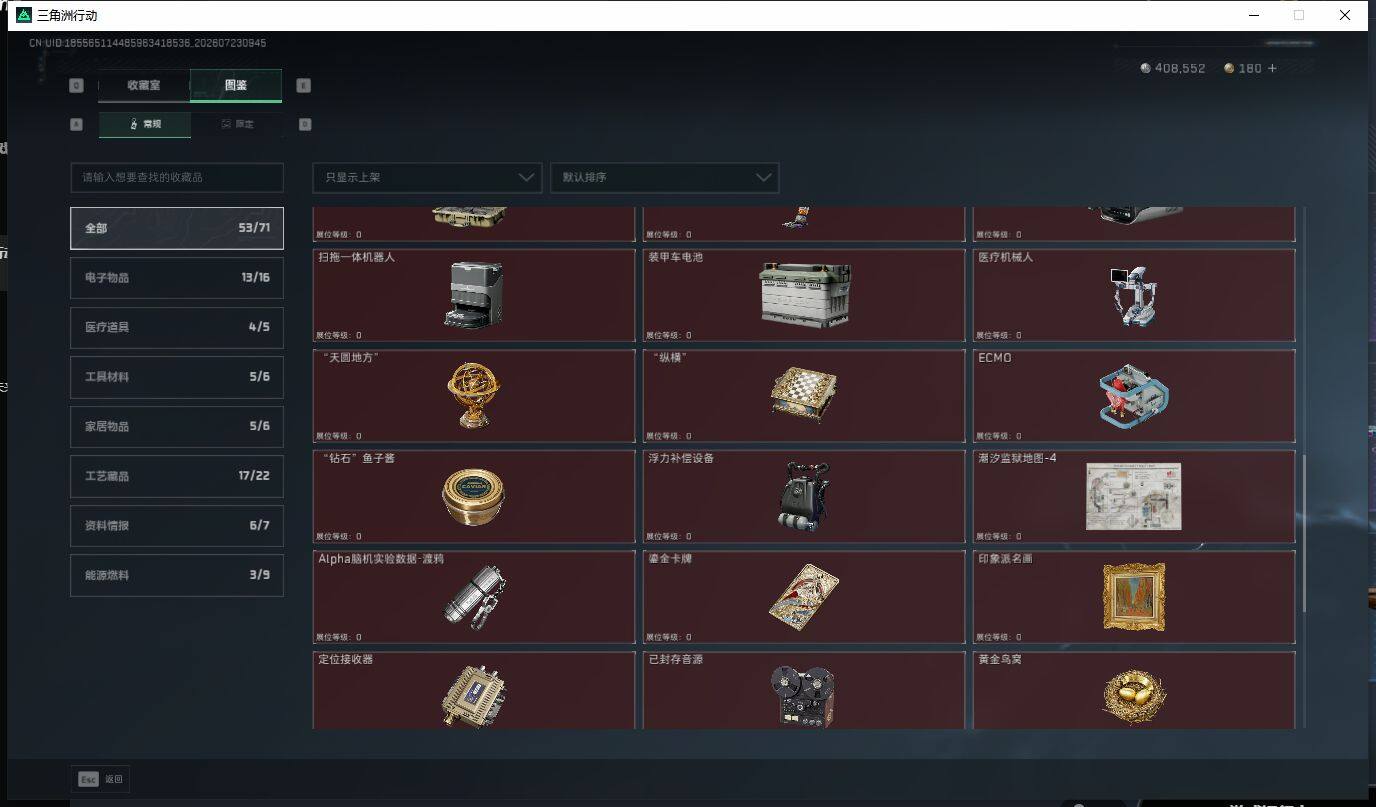Open the 装甲车电池 item card

pos(804,295)
